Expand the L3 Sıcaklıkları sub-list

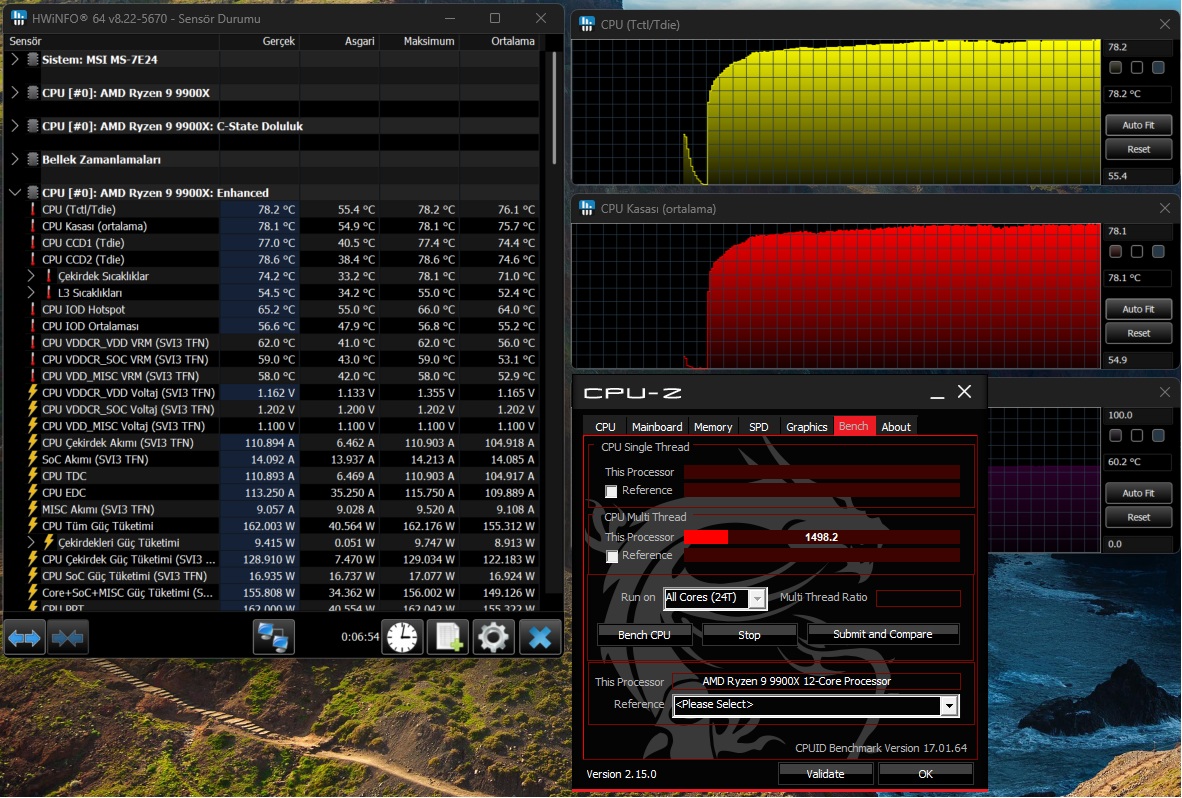[31, 292]
